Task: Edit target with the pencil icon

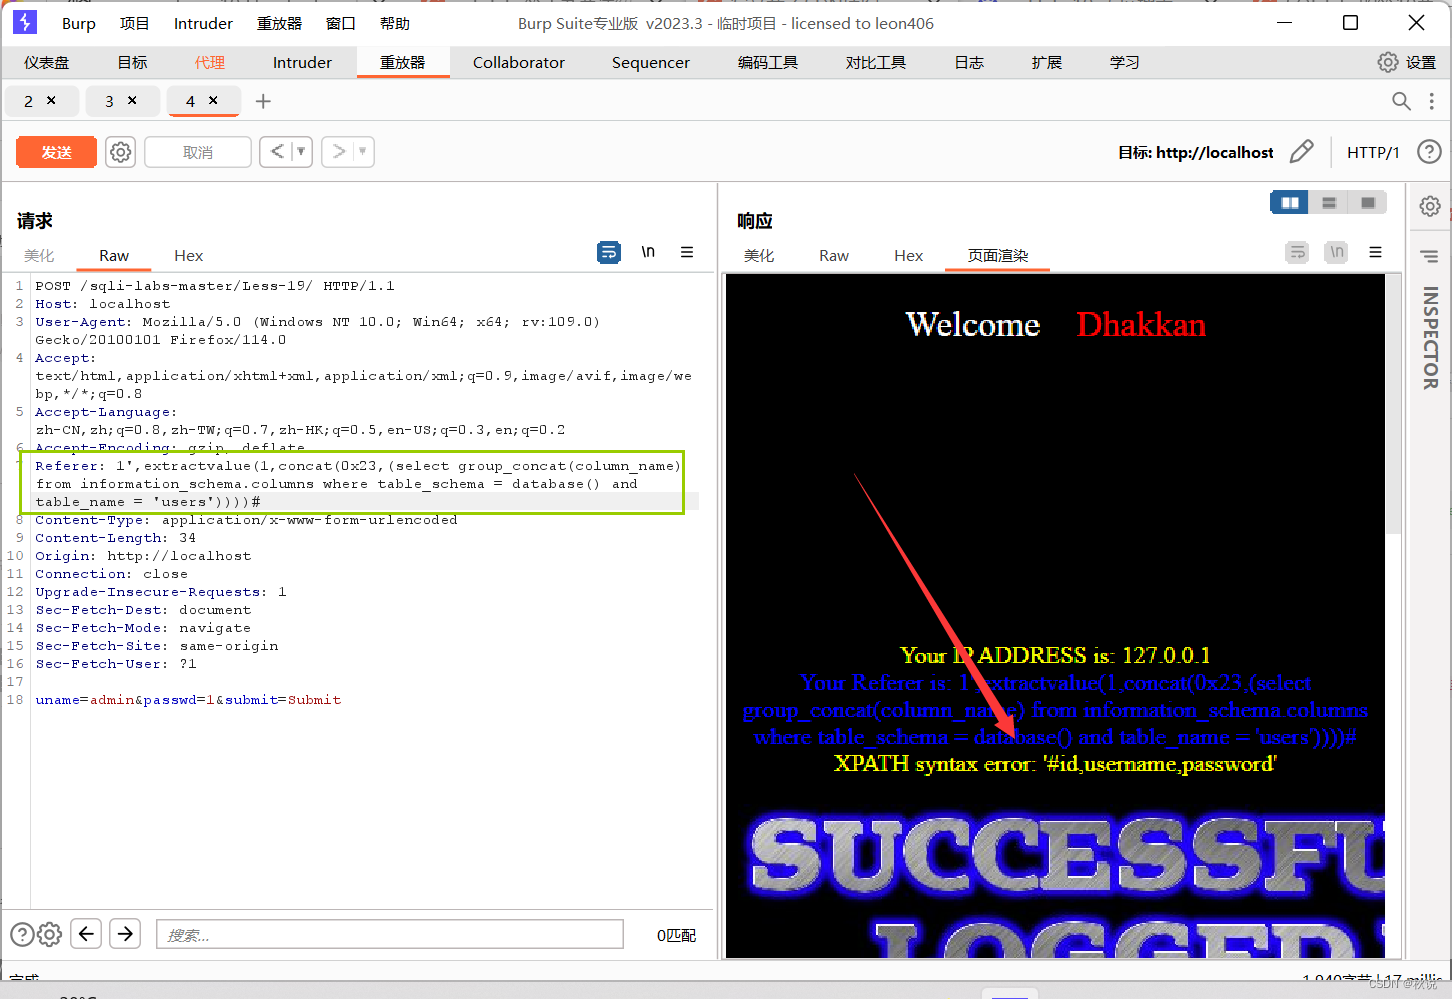Action: (x=1301, y=152)
